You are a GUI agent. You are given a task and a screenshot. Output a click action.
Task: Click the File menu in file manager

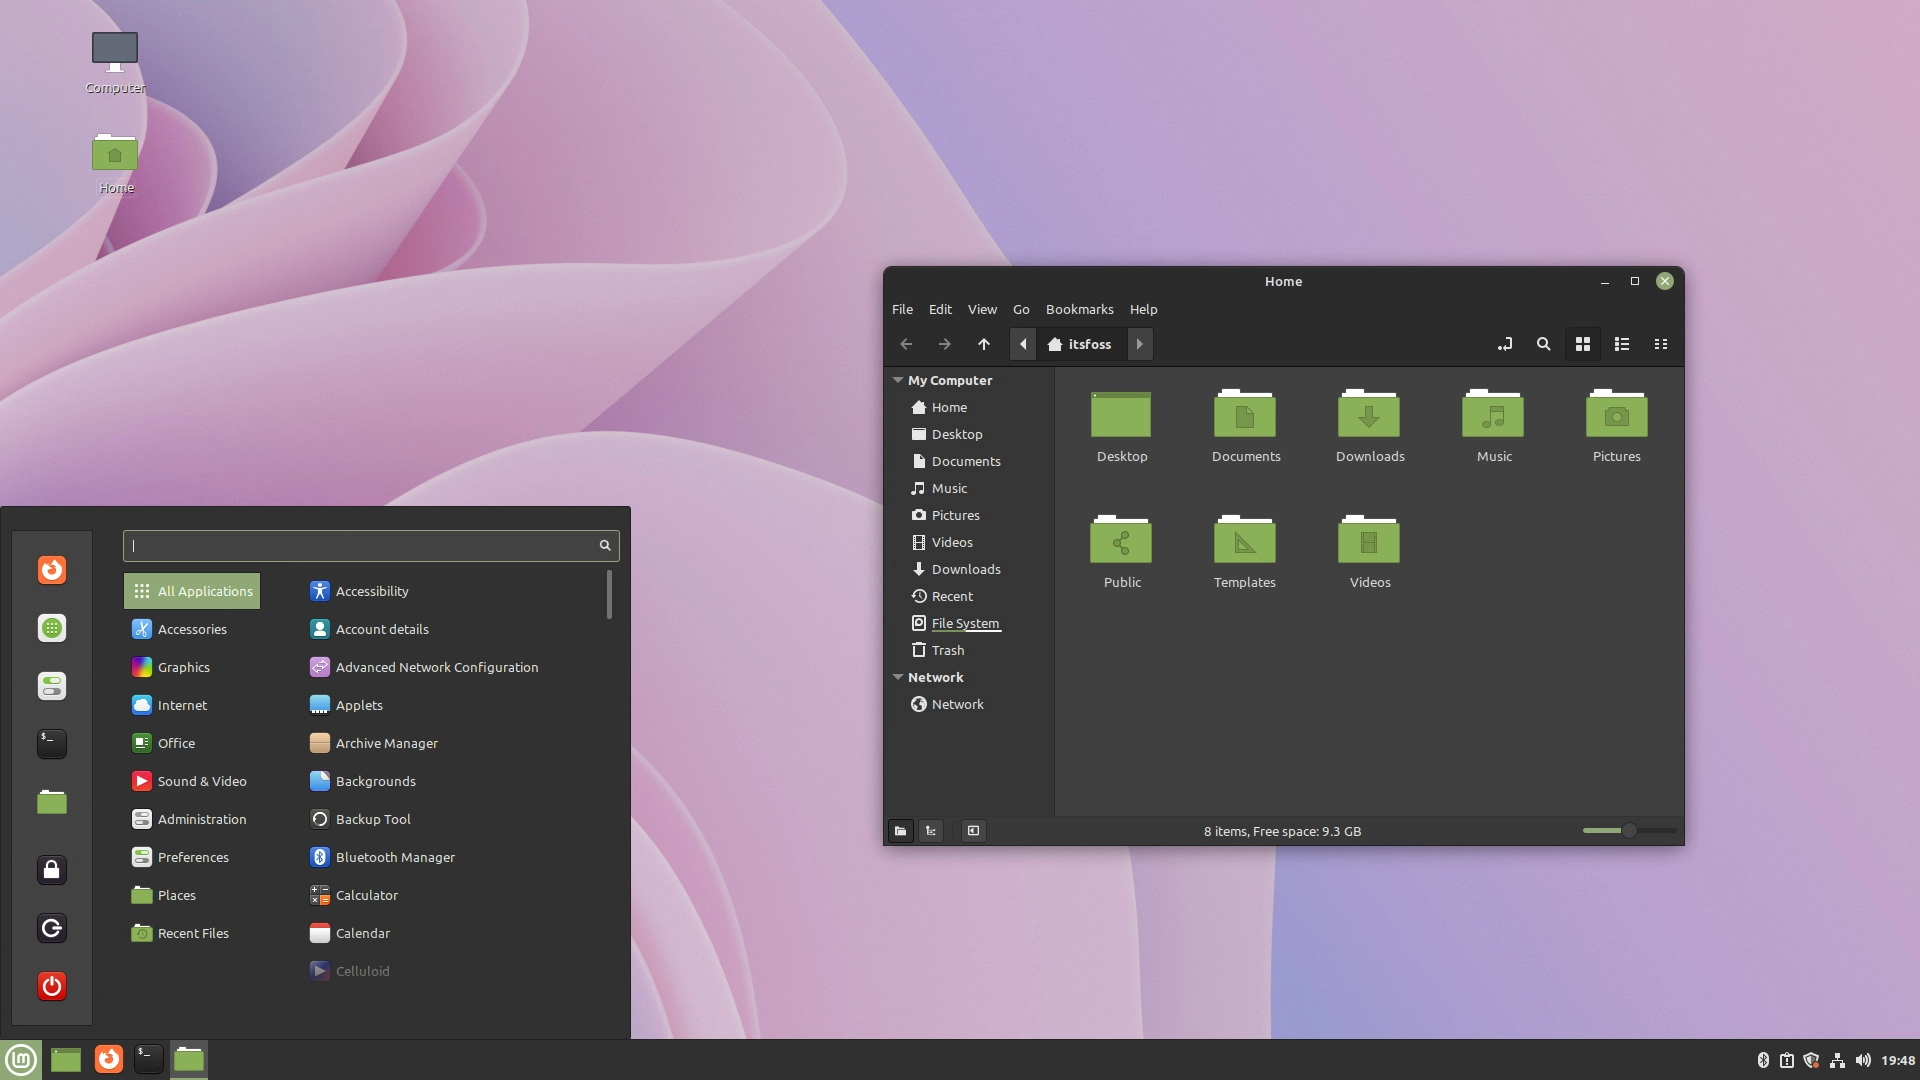[902, 309]
